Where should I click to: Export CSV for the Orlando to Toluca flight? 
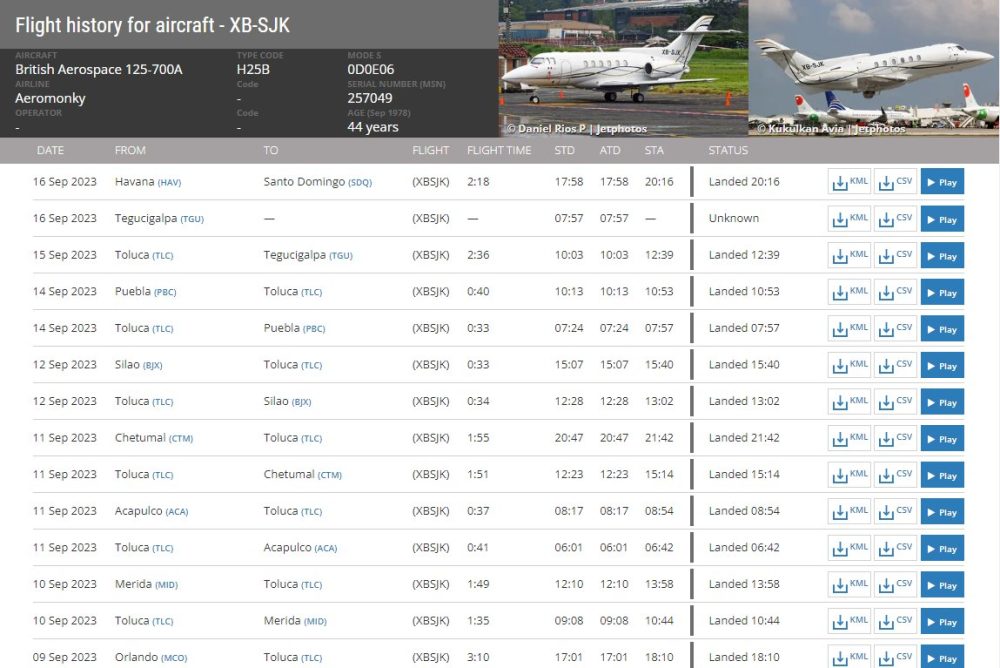click(x=895, y=657)
